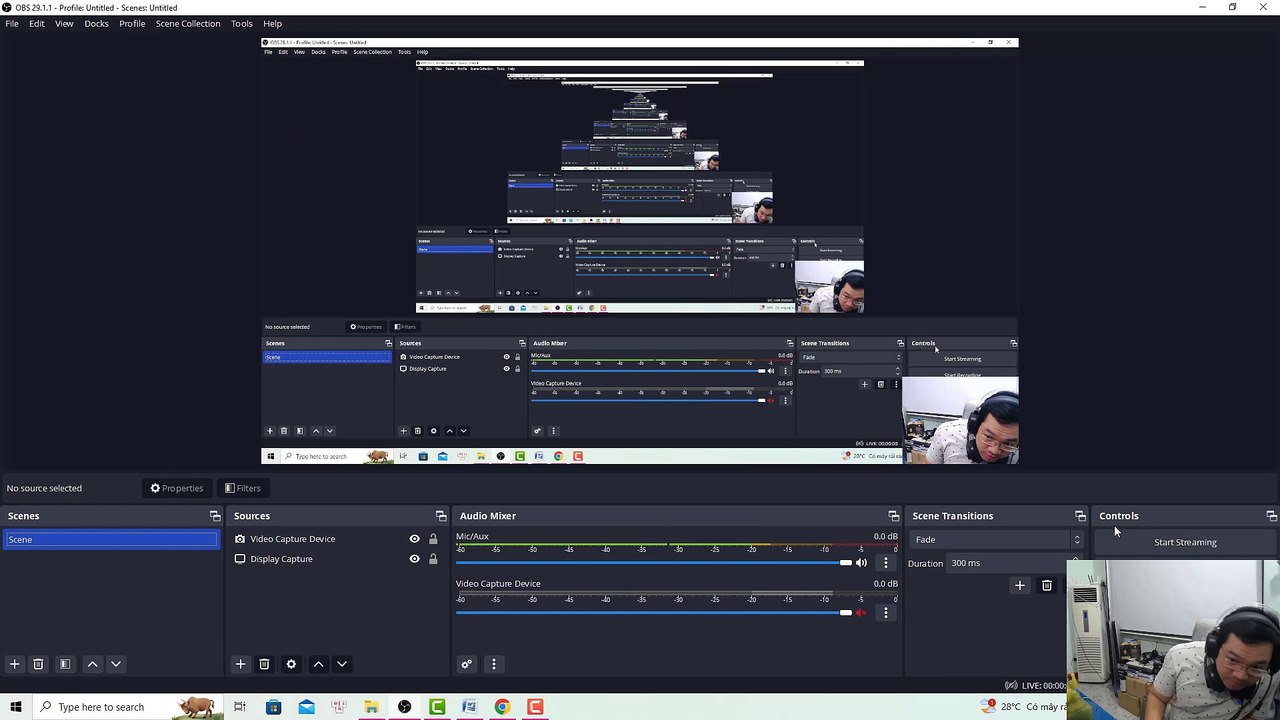This screenshot has width=1280, height=720.
Task: Hide the Display Capture source
Action: click(x=414, y=559)
